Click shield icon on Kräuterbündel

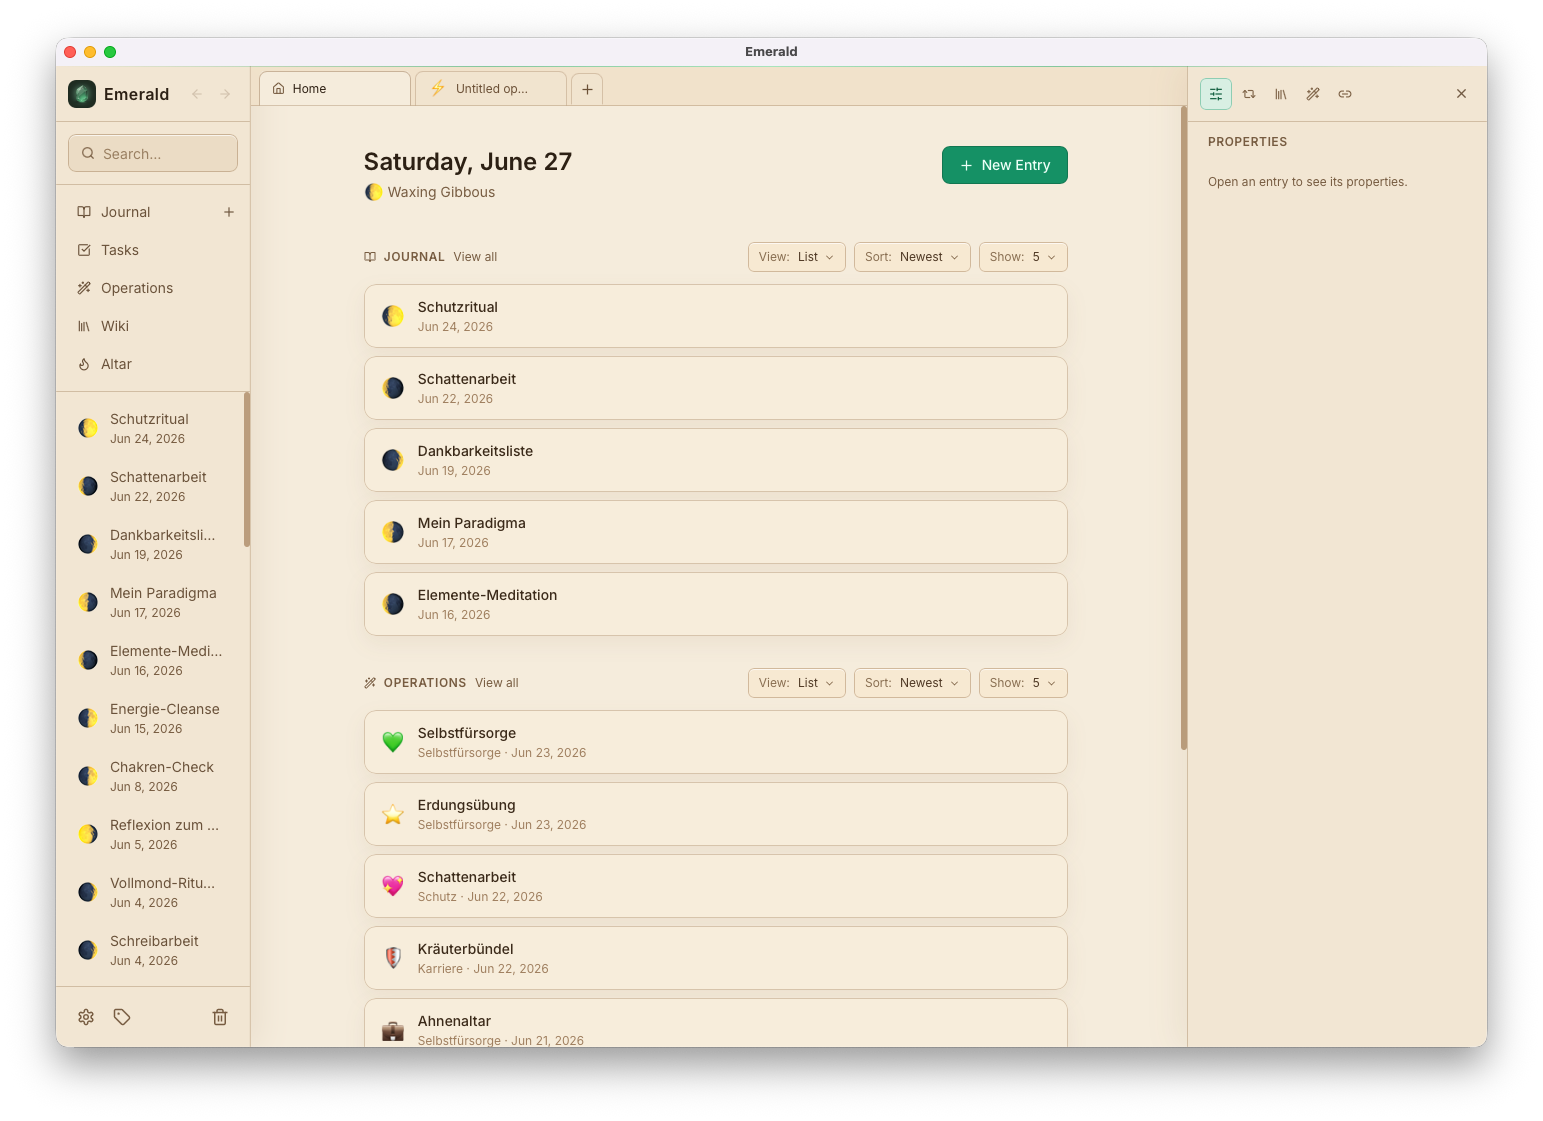pos(393,958)
